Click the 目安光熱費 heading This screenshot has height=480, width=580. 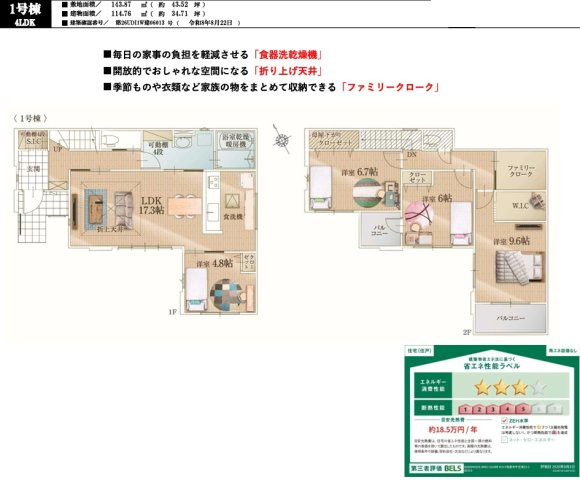452,420
